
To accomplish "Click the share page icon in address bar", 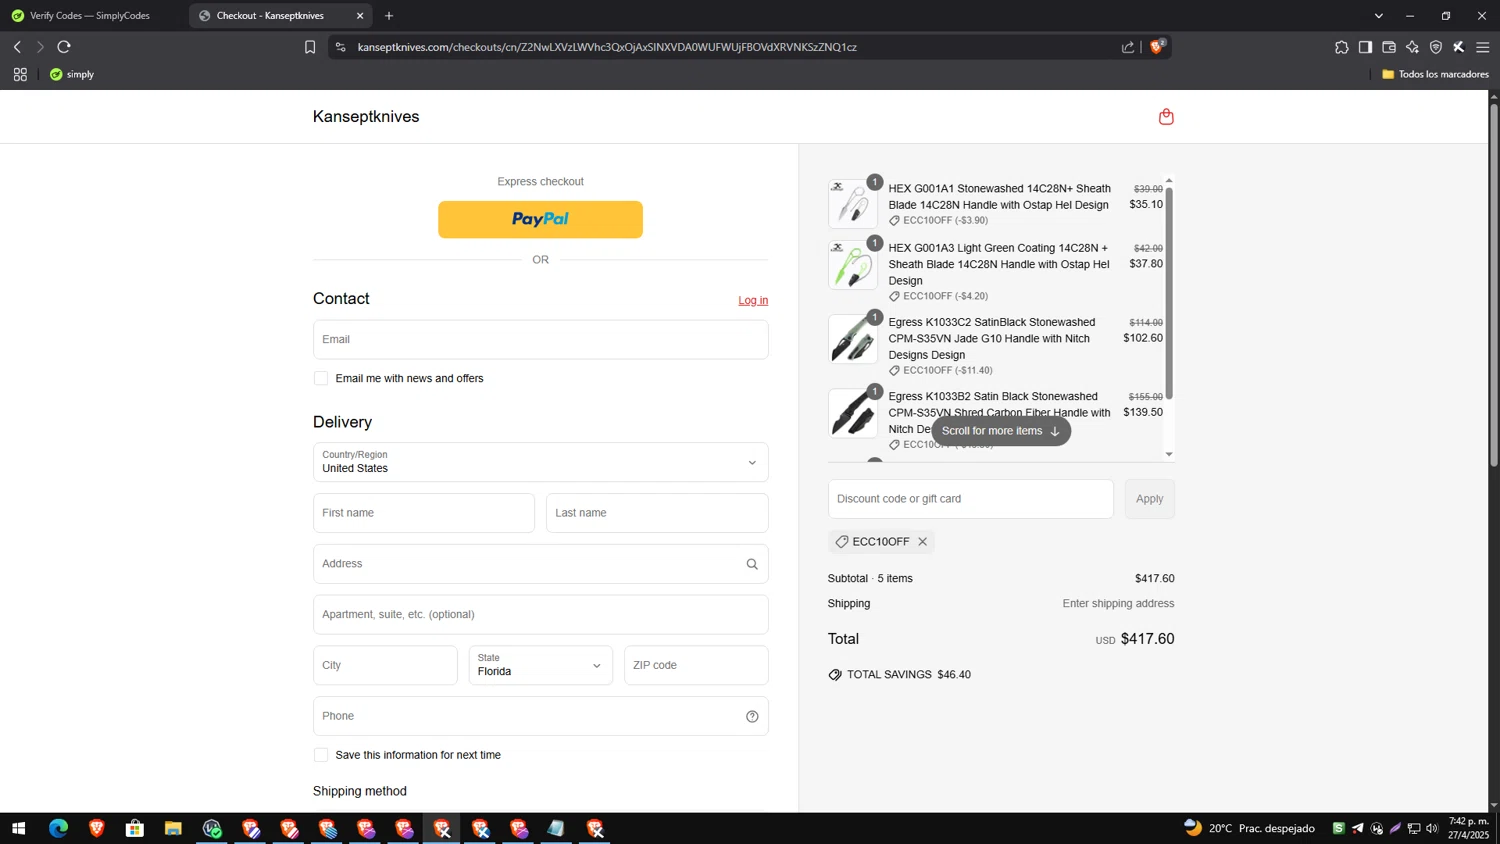I will tap(1128, 47).
